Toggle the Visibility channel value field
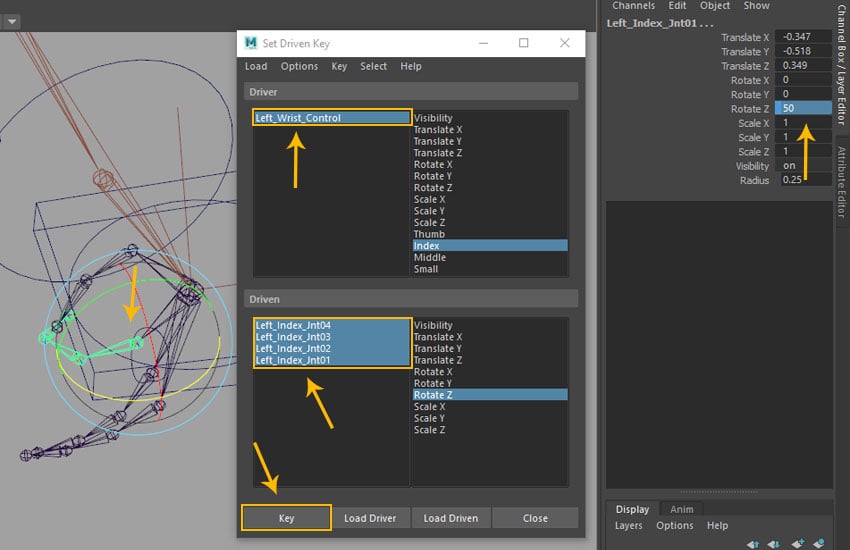 click(x=803, y=166)
